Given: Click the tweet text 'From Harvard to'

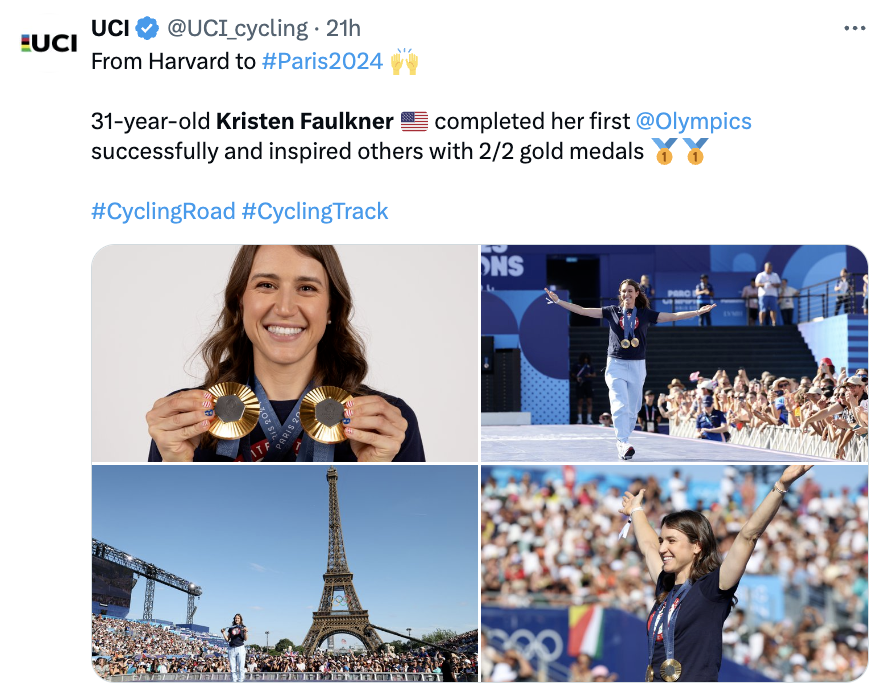Looking at the screenshot, I should coord(173,61).
